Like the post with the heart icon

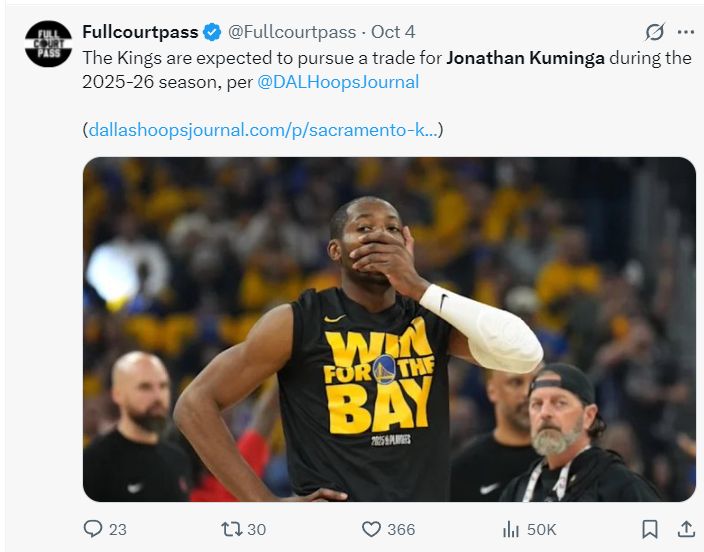[x=371, y=528]
